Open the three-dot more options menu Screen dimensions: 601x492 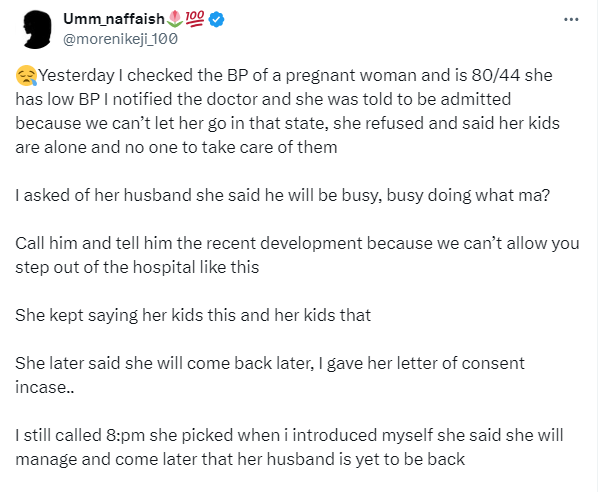pyautogui.click(x=571, y=19)
